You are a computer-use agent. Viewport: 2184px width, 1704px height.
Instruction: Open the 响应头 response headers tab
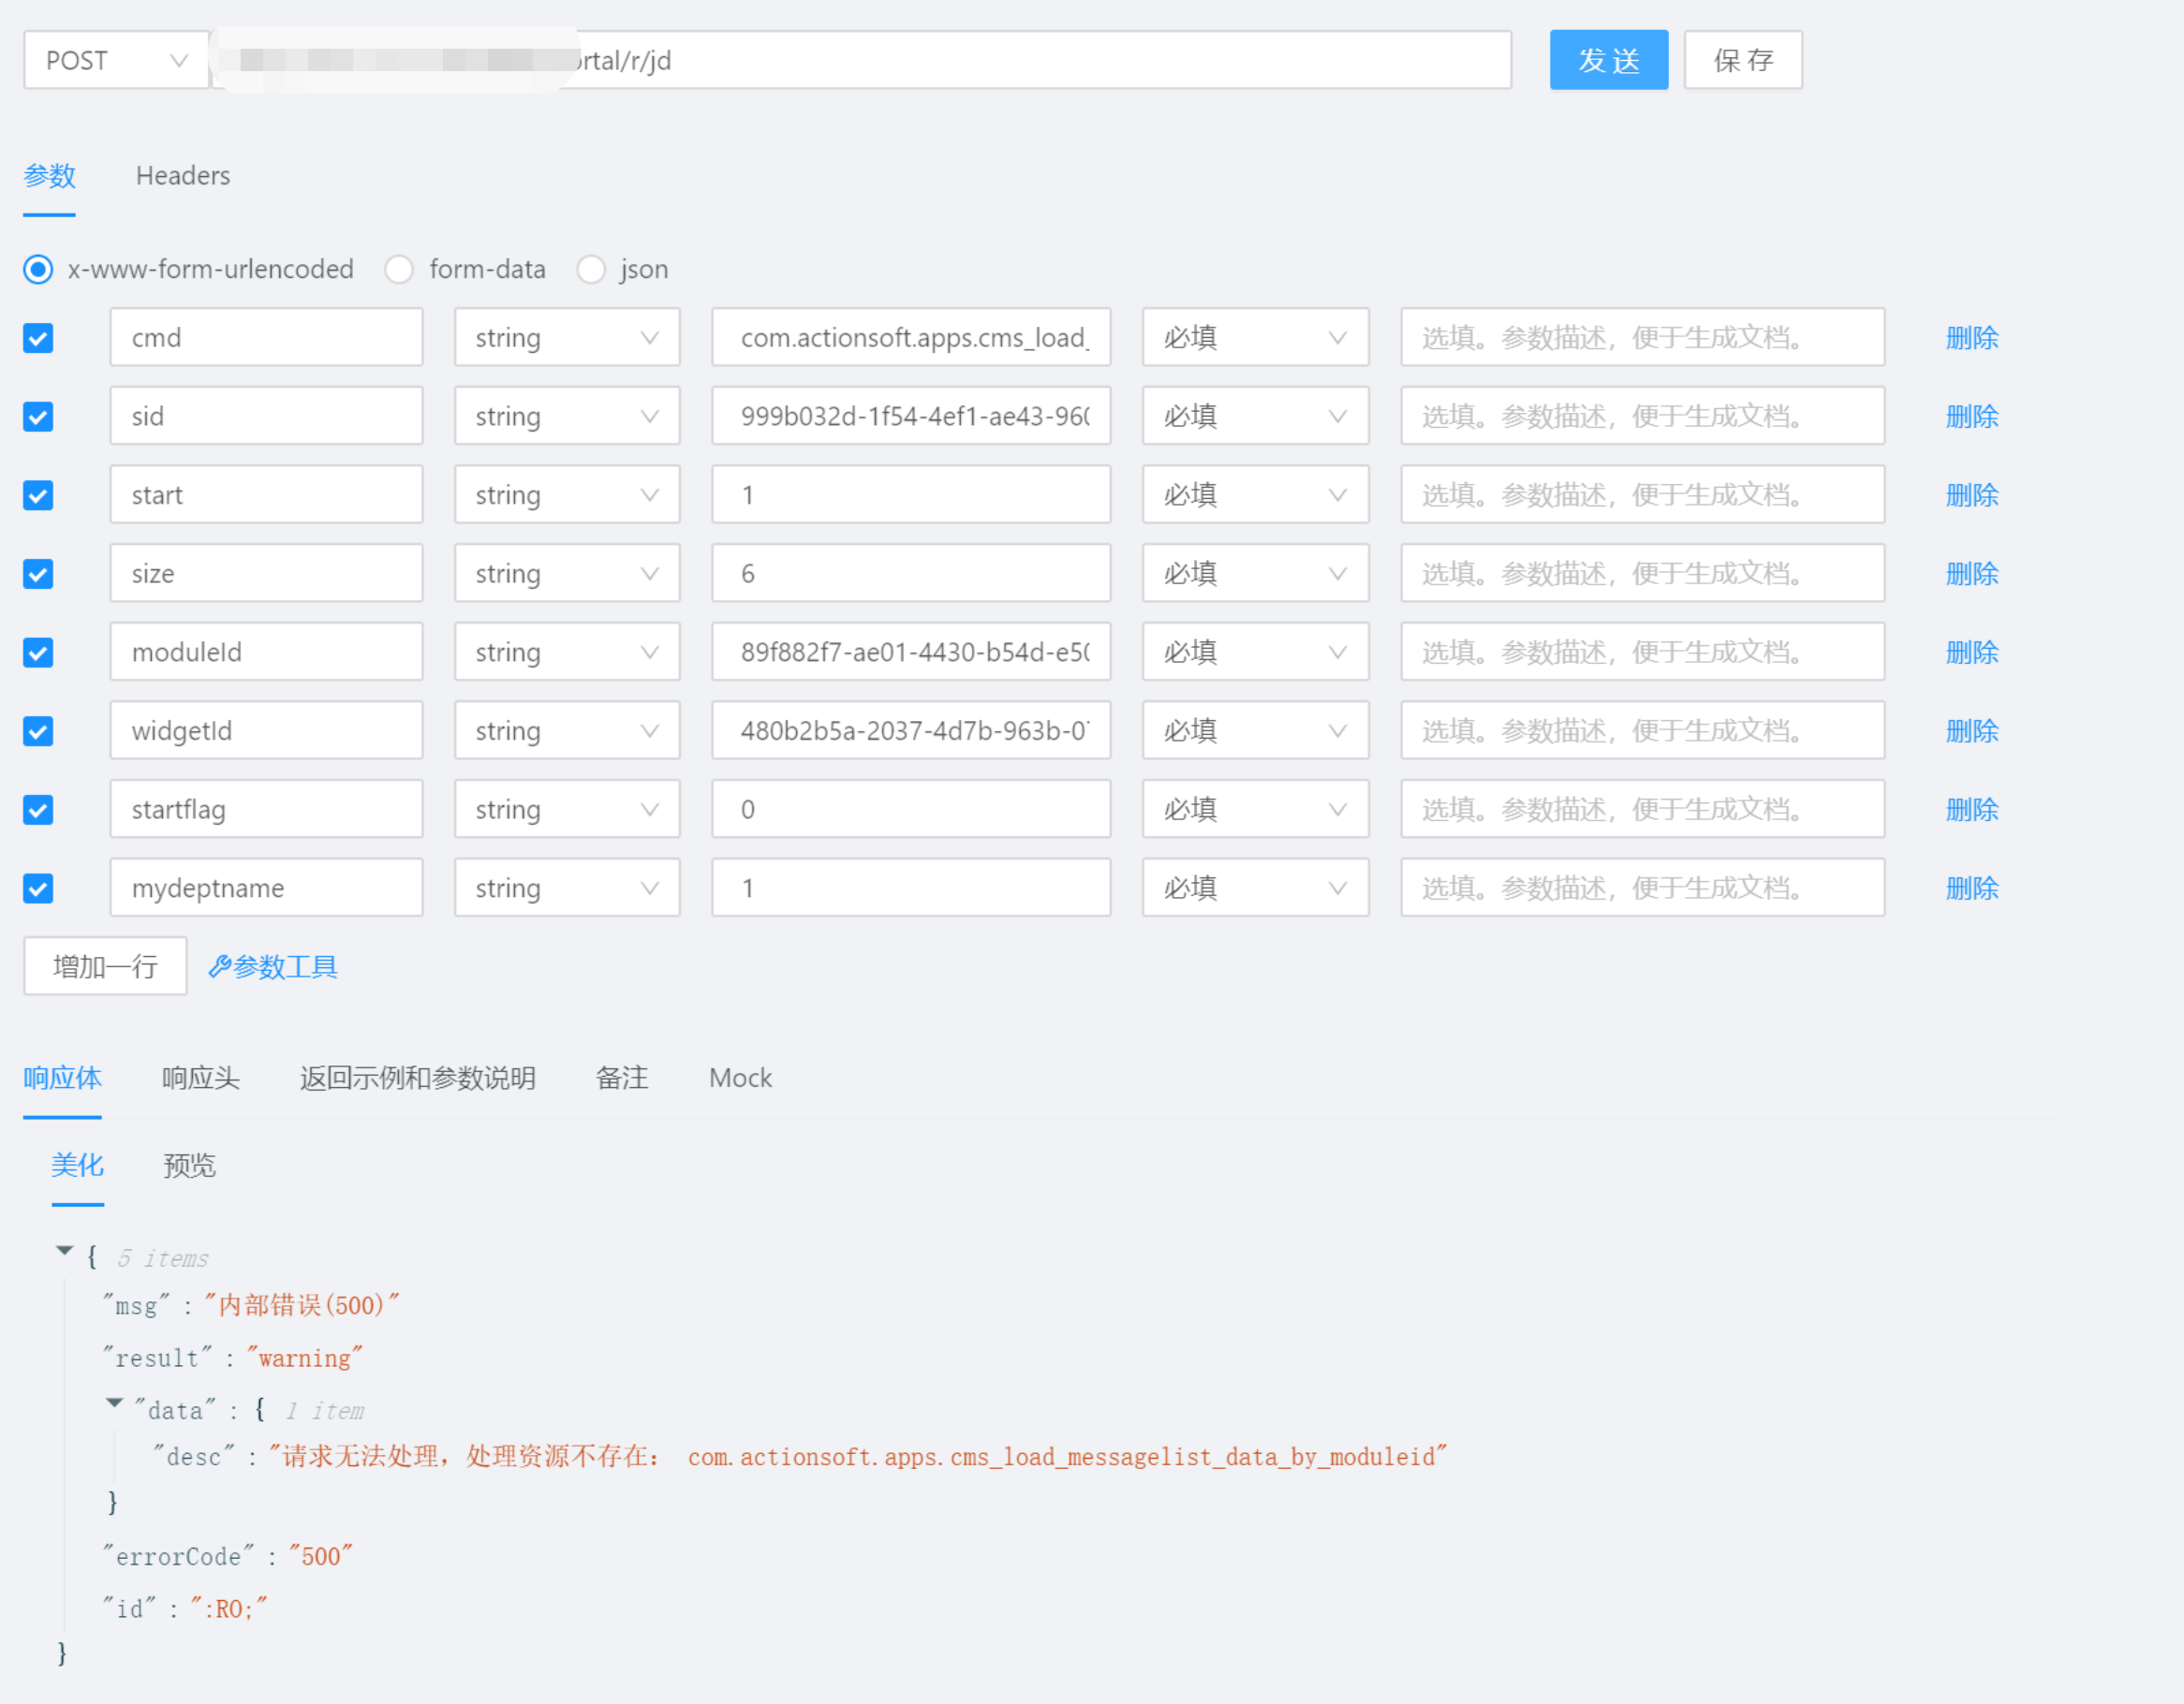(x=200, y=1078)
